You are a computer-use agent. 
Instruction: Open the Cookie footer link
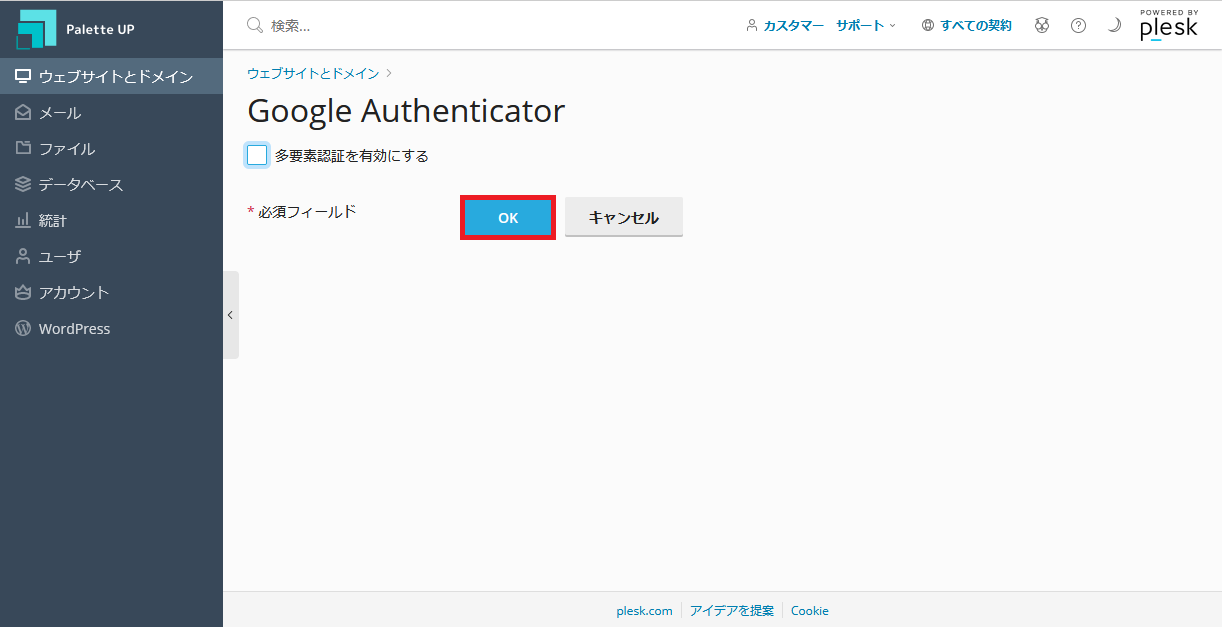(810, 610)
